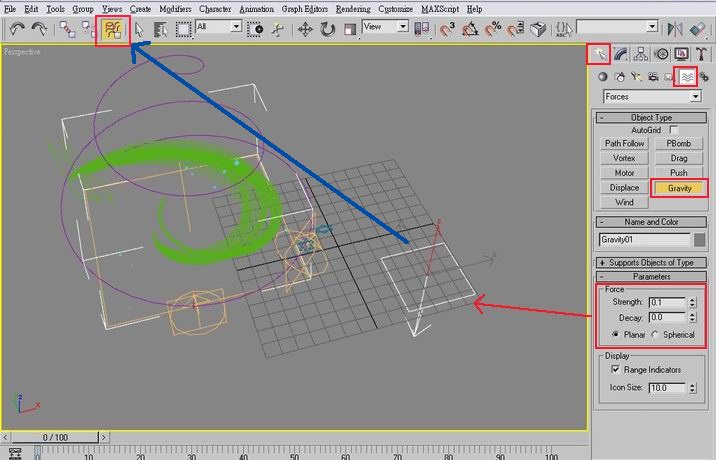
Task: Enable the AutoGrid checkbox
Action: point(674,130)
